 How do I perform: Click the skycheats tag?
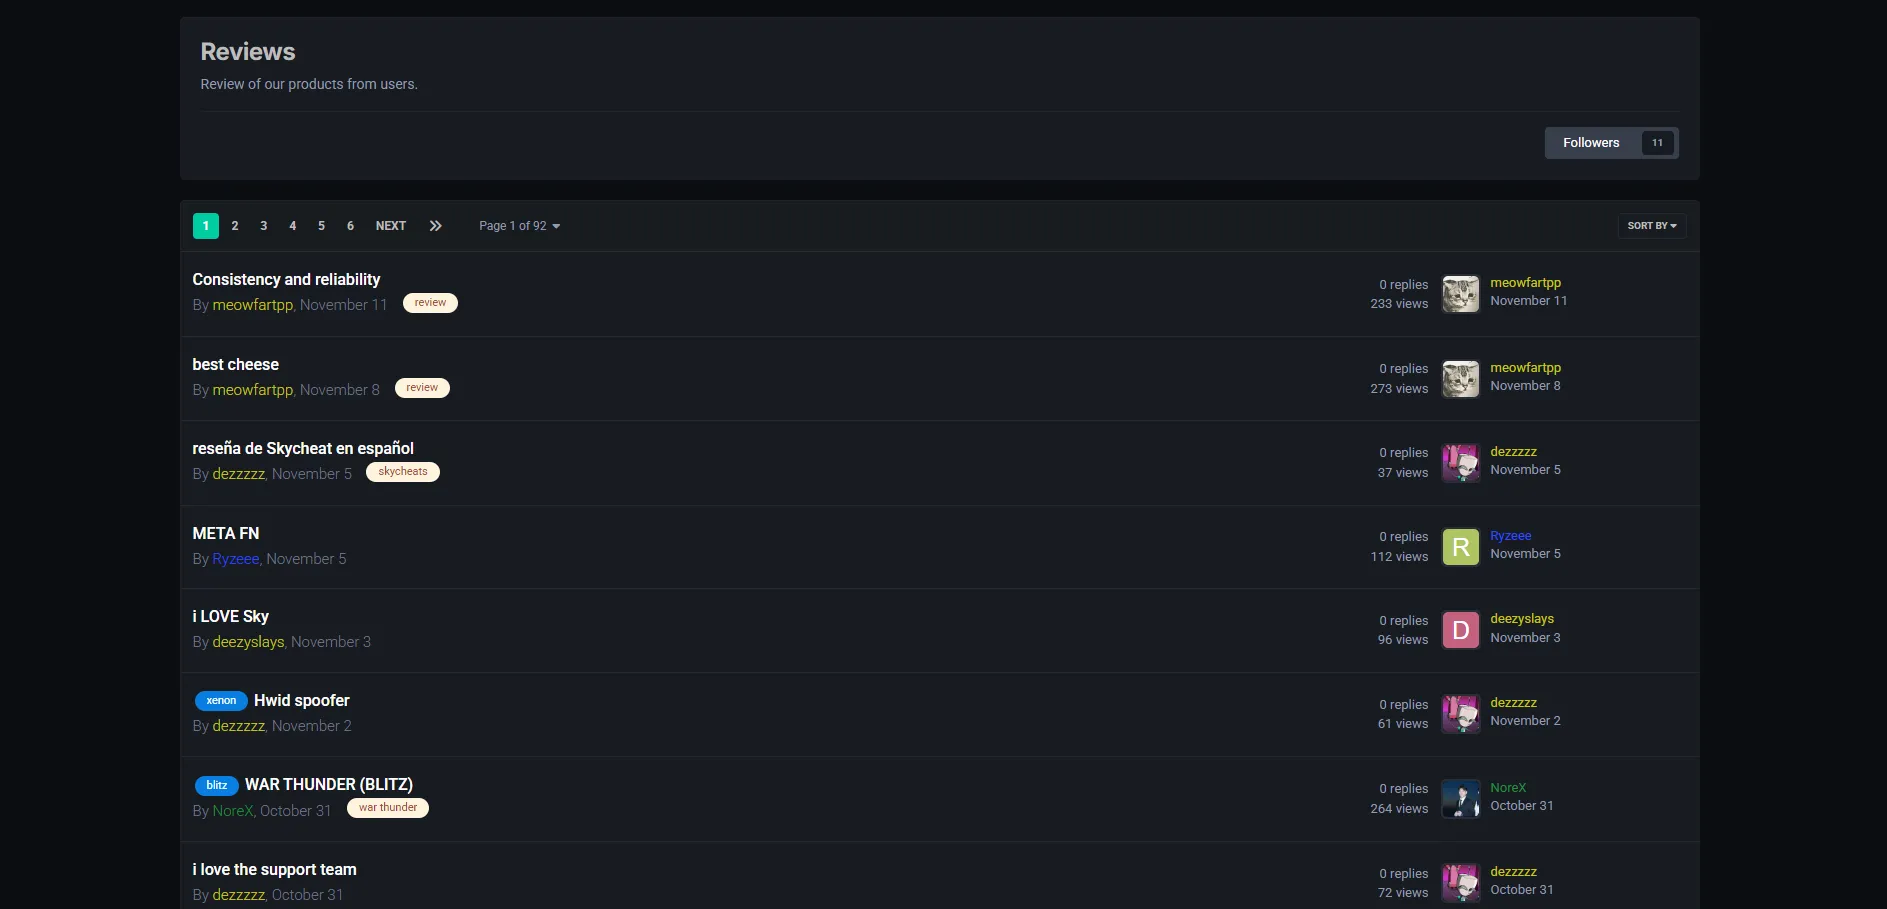[x=402, y=472]
